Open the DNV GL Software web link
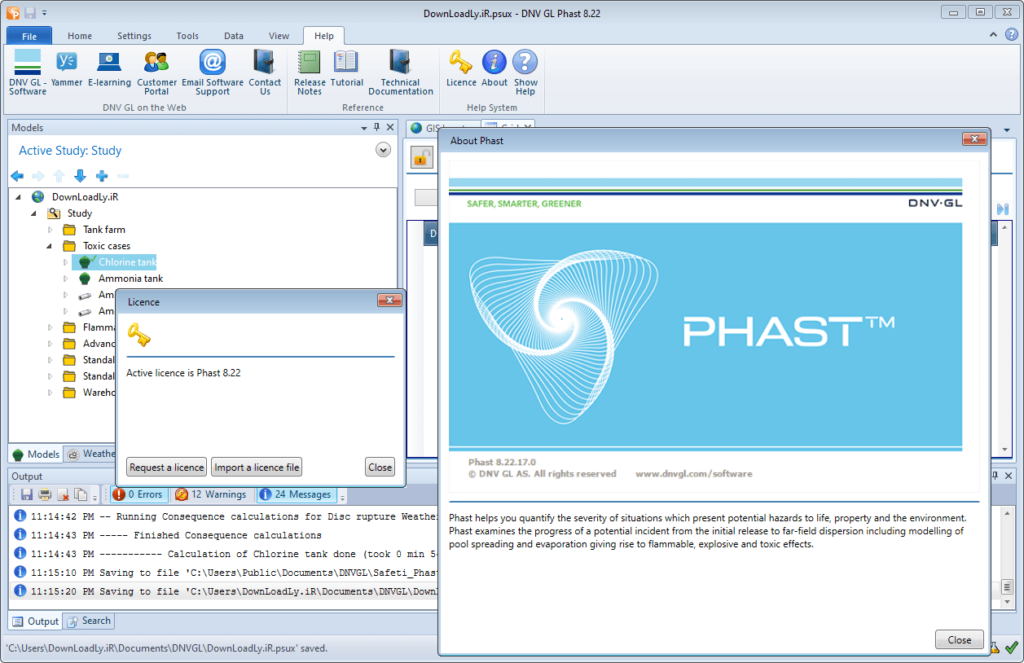Screen dimensions: 1024x663 pos(27,73)
